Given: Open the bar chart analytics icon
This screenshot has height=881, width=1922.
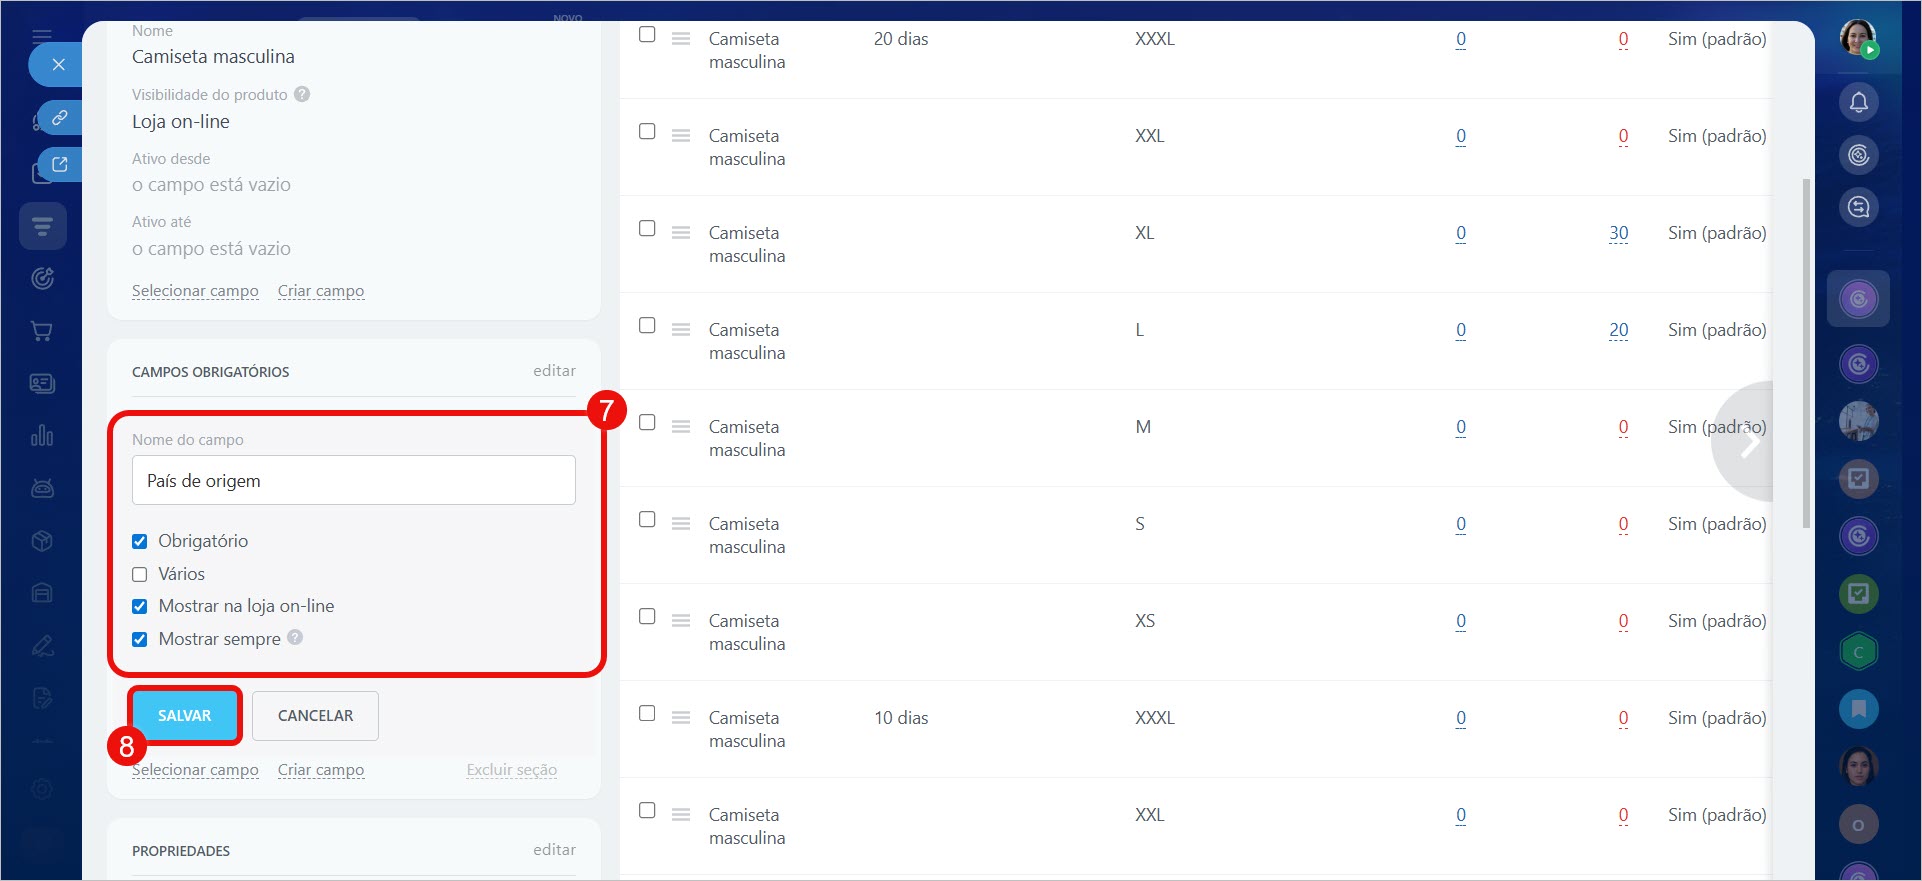Looking at the screenshot, I should point(42,436).
